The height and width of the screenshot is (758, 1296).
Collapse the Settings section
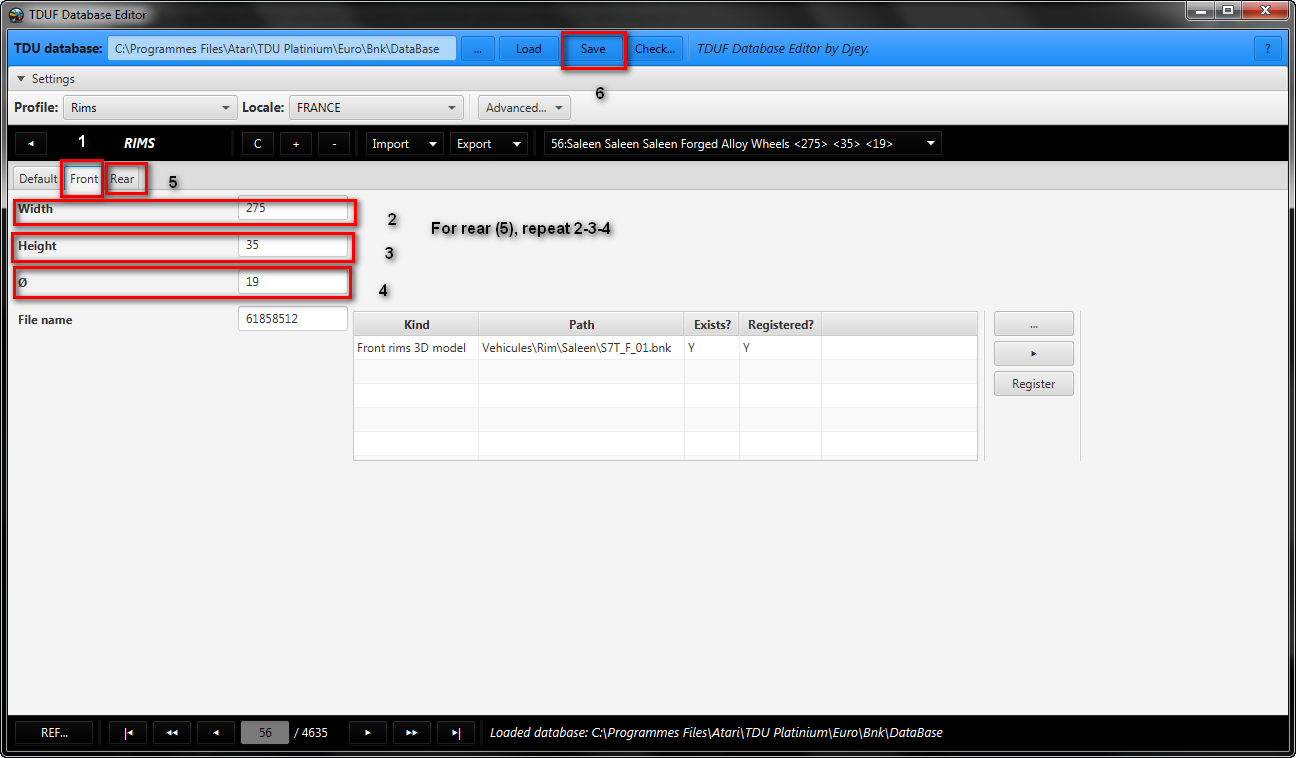click(46, 79)
